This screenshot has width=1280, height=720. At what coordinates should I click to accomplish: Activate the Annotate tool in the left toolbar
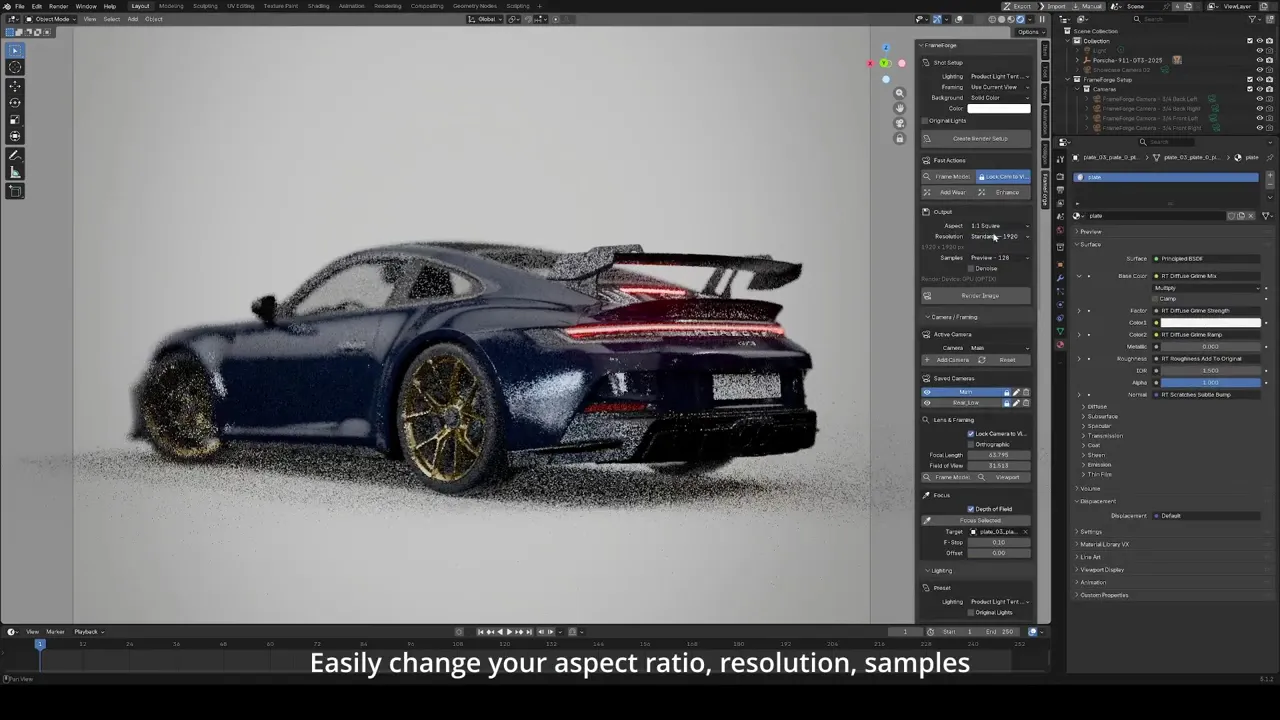15,156
